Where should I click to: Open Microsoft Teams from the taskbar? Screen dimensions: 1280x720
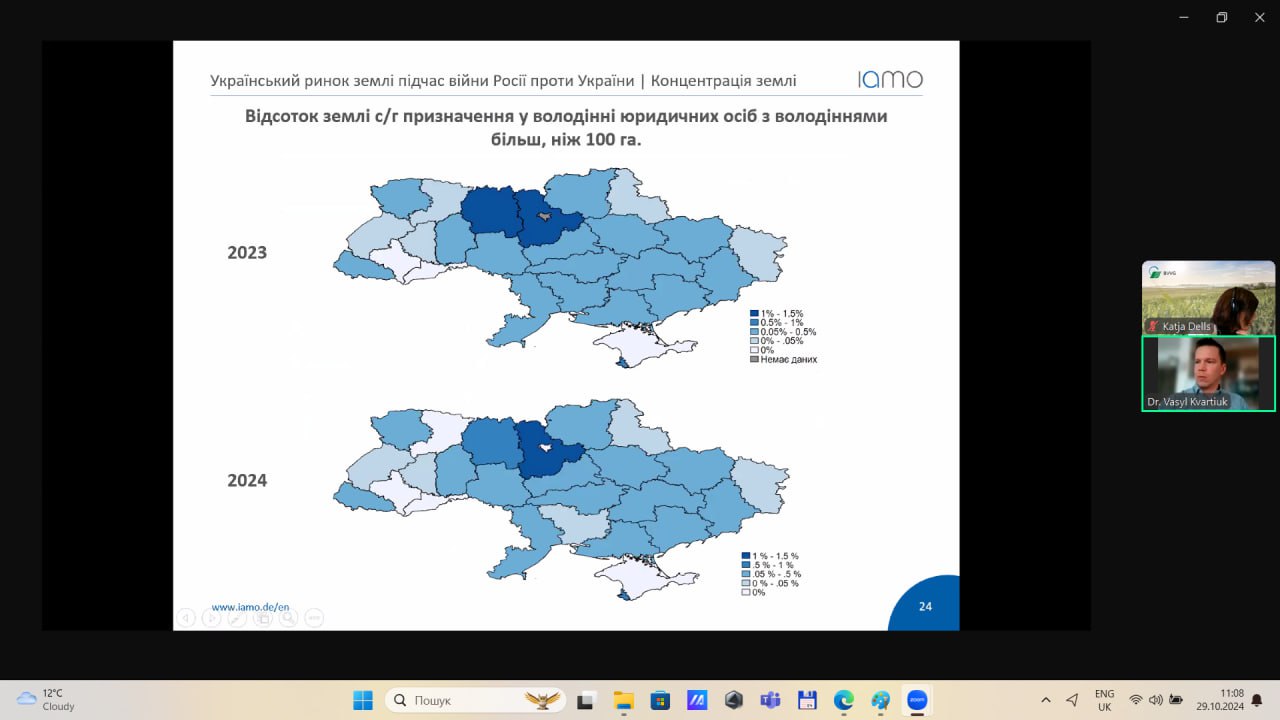coord(770,700)
